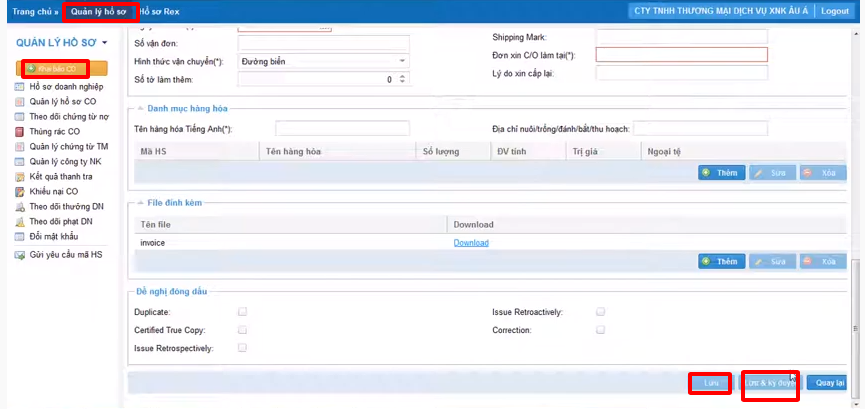Open Thùng rác CO

pos(55,131)
